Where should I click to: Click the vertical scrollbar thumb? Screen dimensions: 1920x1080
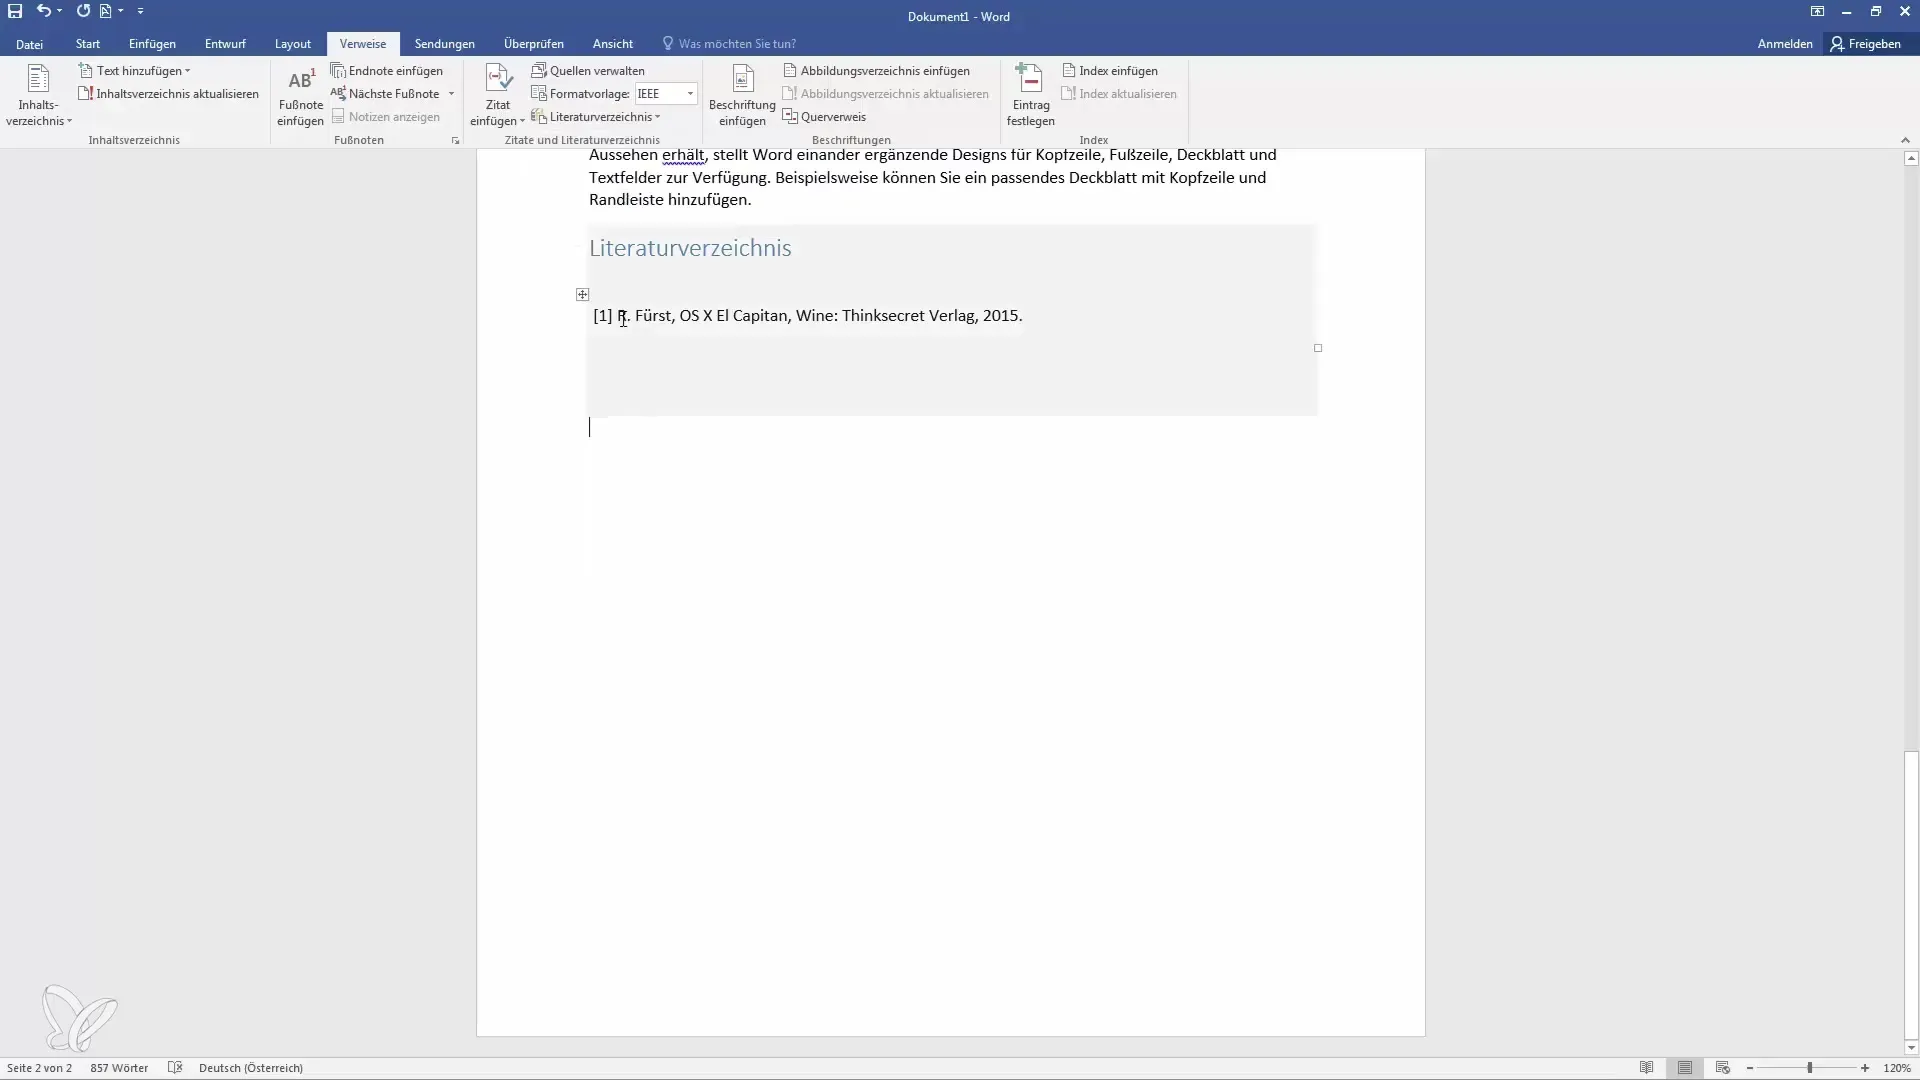(x=1911, y=896)
